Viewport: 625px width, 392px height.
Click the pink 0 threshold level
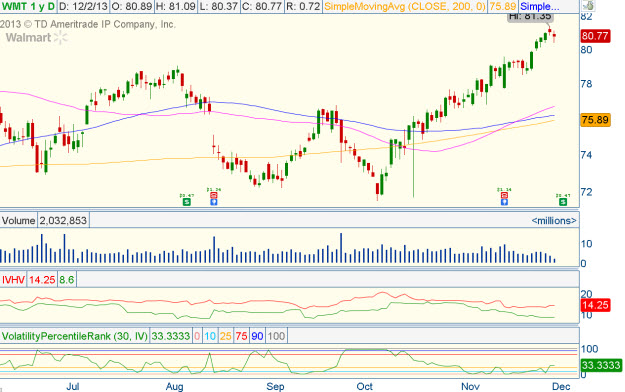197,336
